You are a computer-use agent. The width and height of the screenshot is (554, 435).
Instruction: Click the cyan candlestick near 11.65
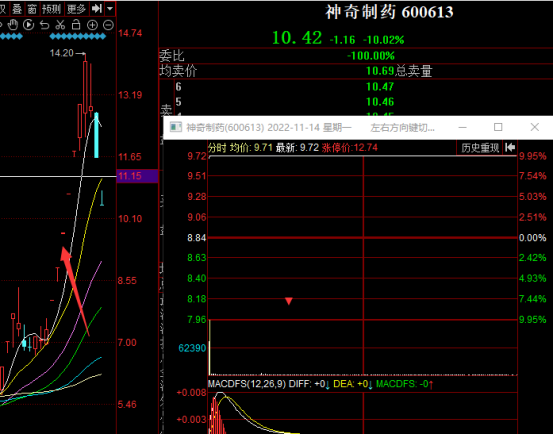[96, 135]
